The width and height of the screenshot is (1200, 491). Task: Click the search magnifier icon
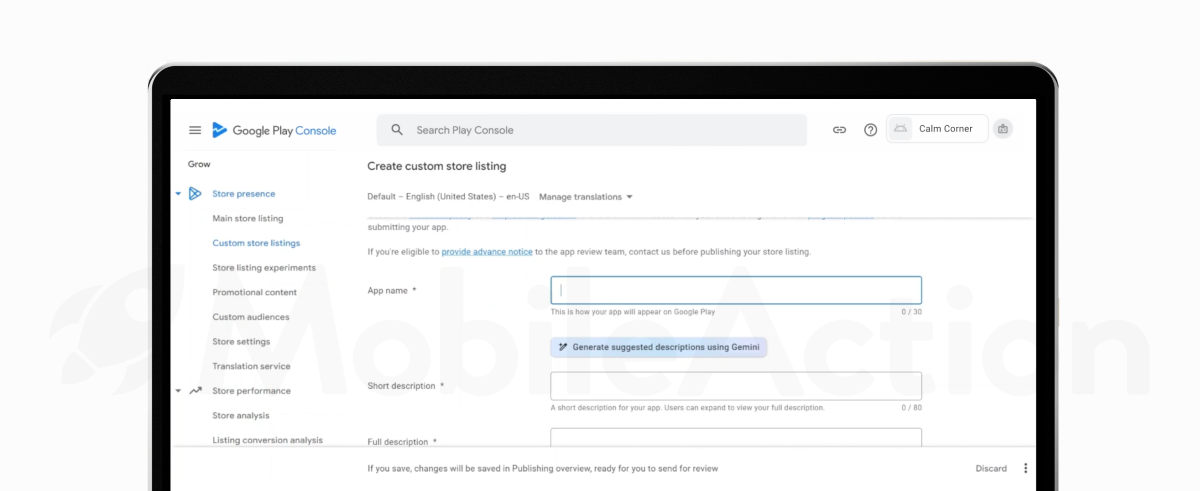point(397,130)
